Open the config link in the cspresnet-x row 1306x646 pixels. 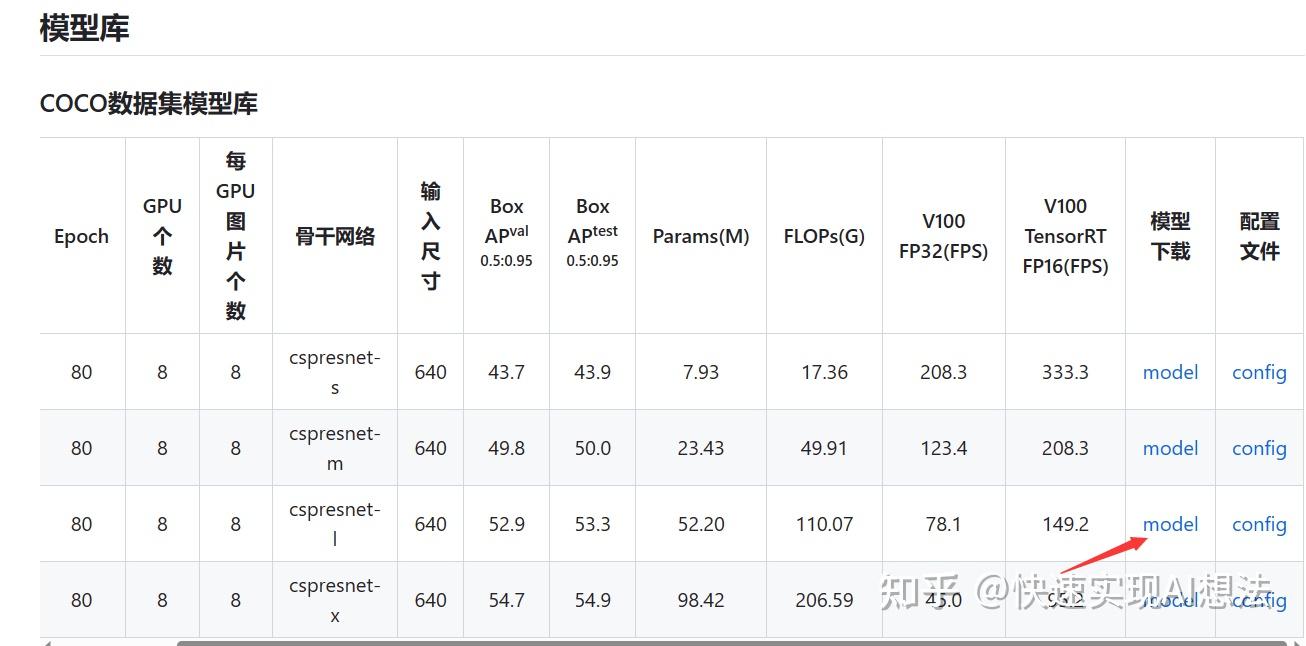(x=1259, y=600)
